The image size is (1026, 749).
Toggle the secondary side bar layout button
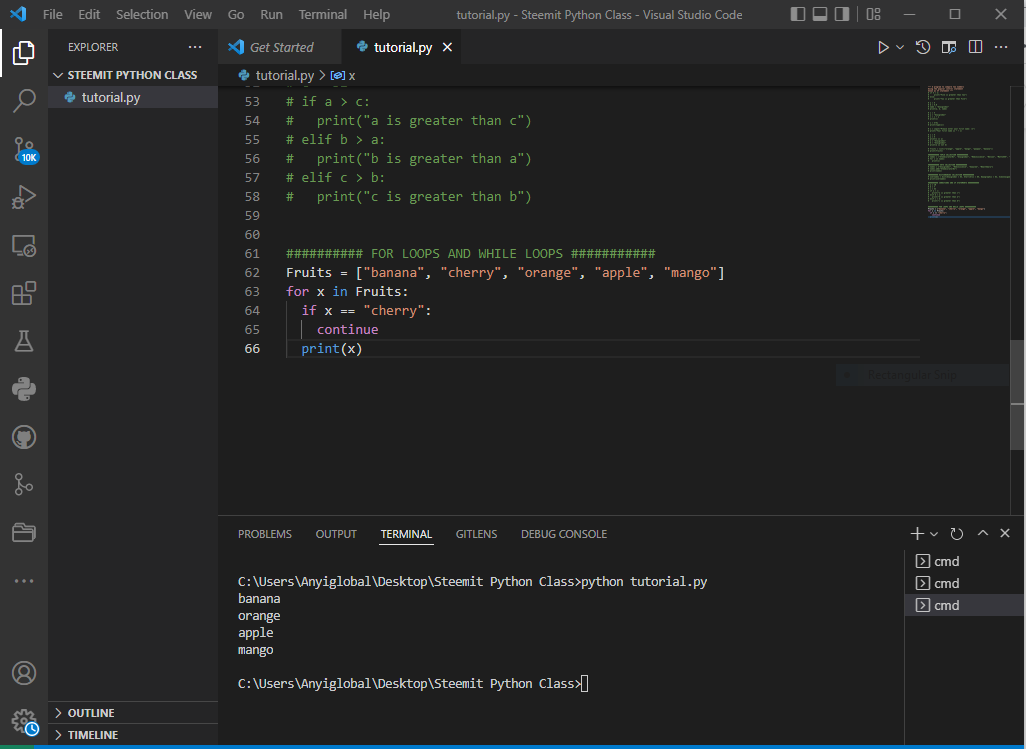[841, 15]
